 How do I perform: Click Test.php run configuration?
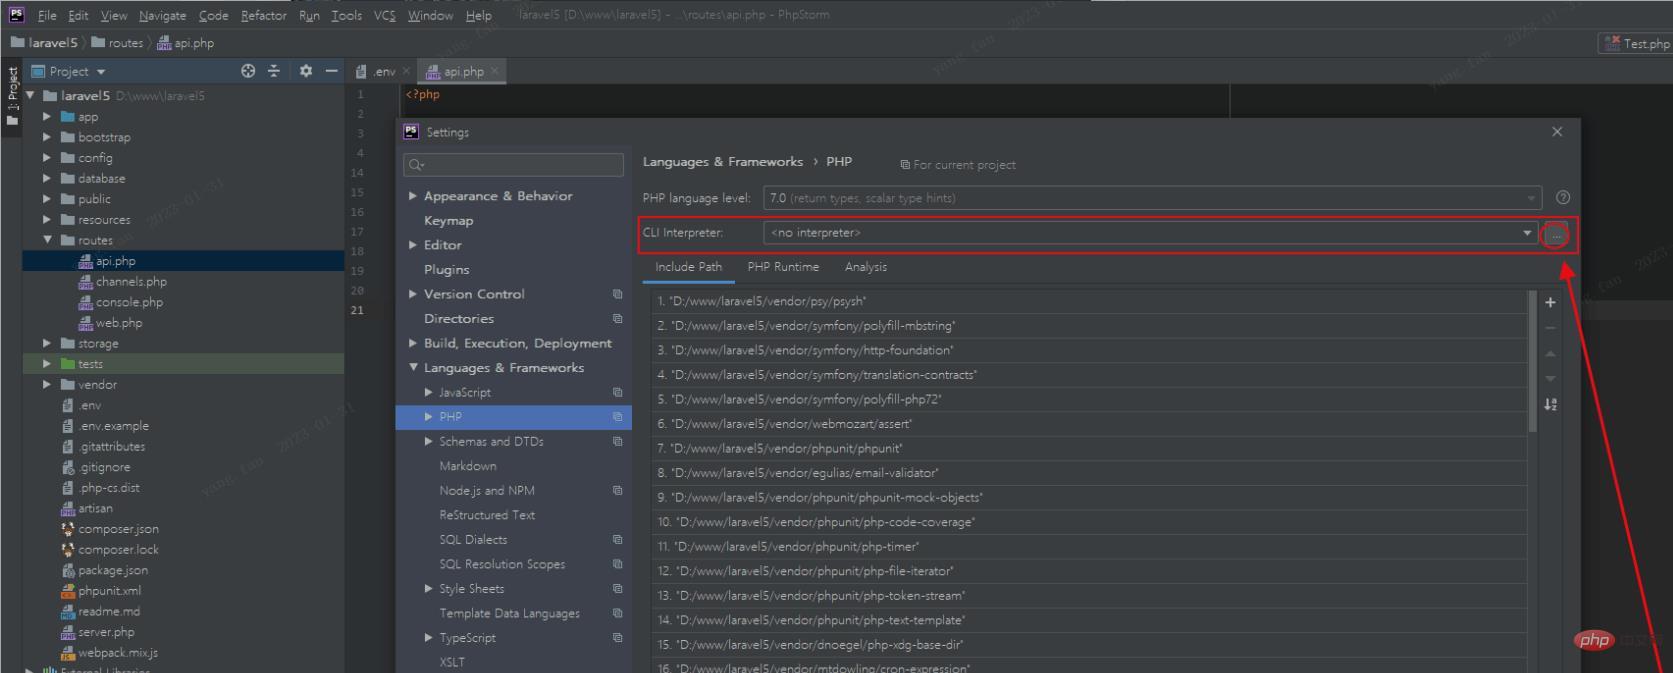pyautogui.click(x=1637, y=43)
